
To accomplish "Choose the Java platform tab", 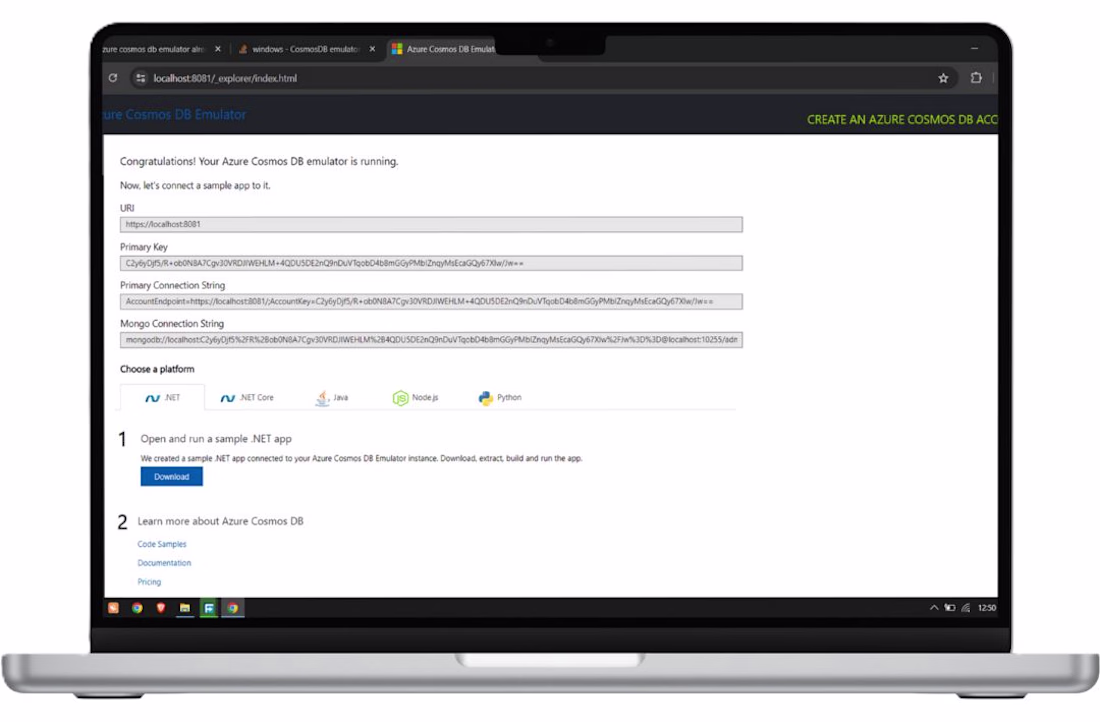I will click(x=332, y=398).
